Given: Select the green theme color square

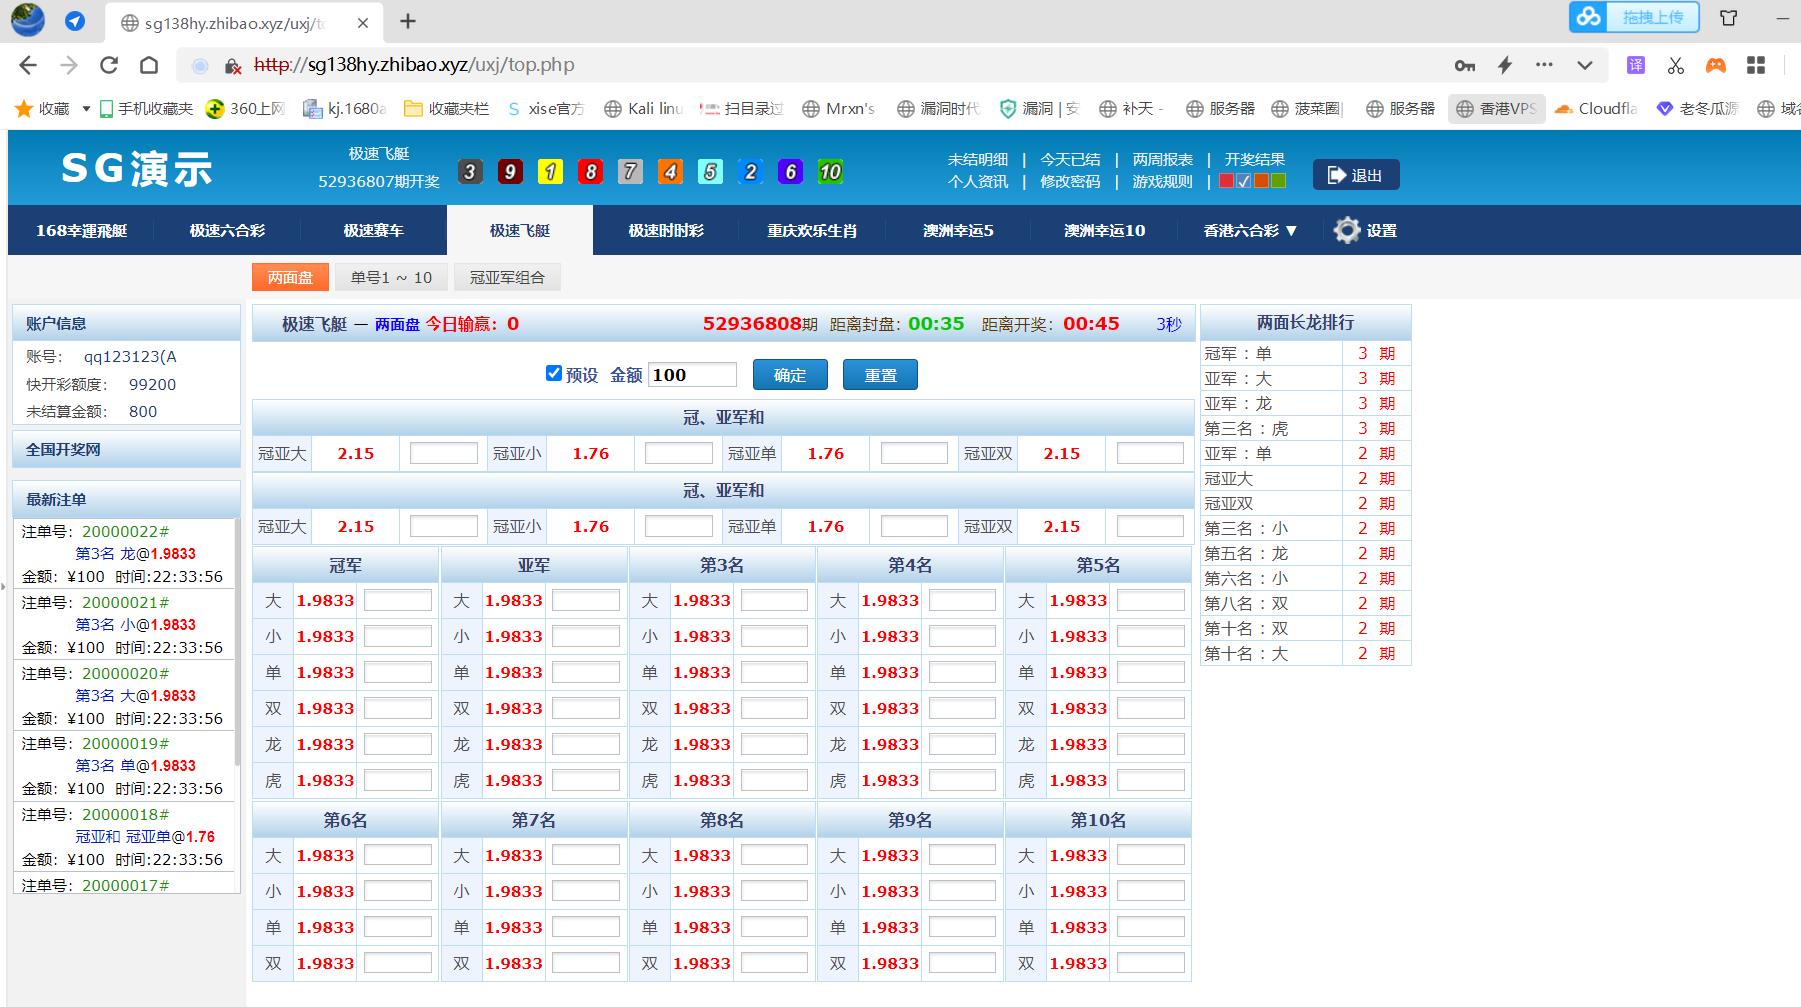Looking at the screenshot, I should click(1278, 181).
